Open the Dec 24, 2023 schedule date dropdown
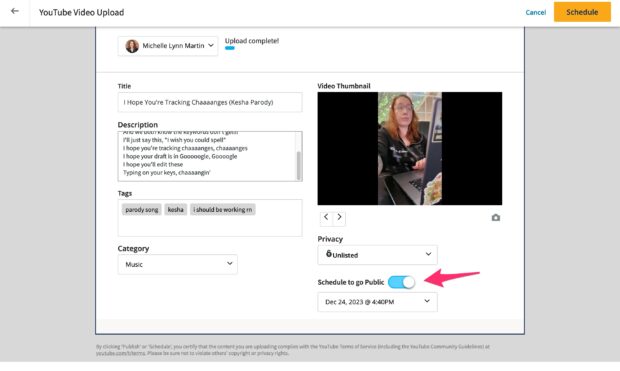The width and height of the screenshot is (620, 371). [x=377, y=302]
